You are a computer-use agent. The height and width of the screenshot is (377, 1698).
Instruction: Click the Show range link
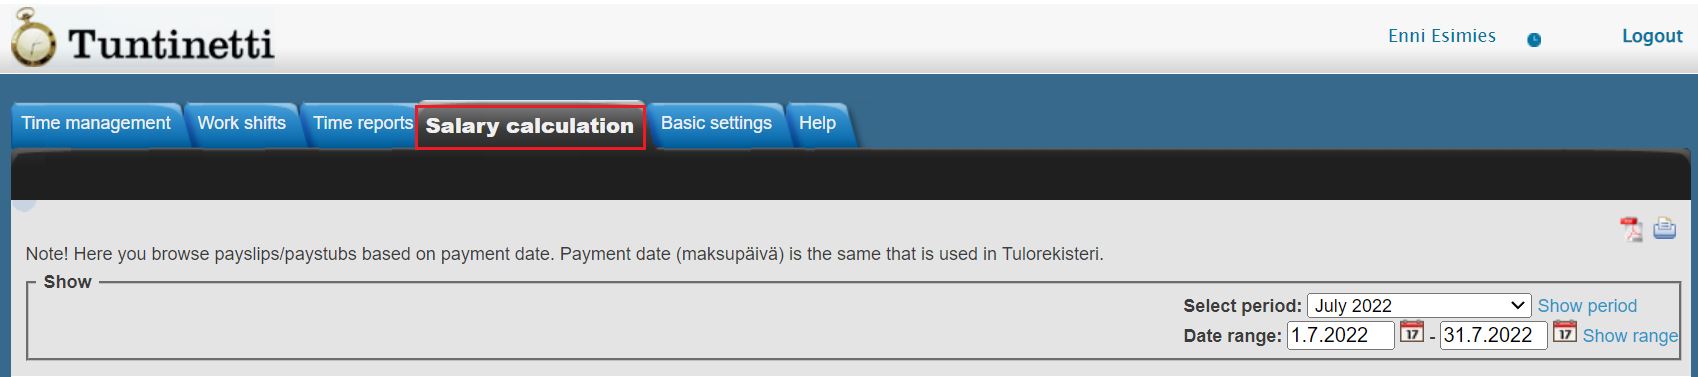coord(1630,336)
